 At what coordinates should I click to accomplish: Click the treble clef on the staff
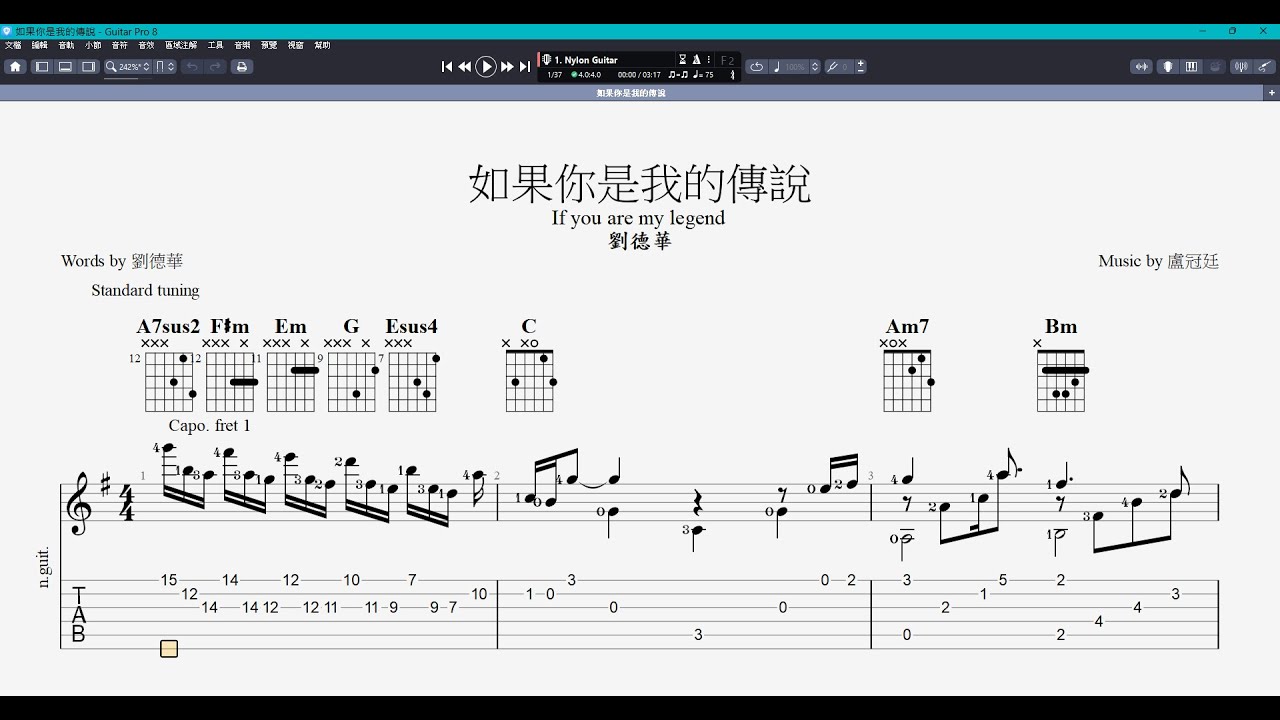pos(78,503)
